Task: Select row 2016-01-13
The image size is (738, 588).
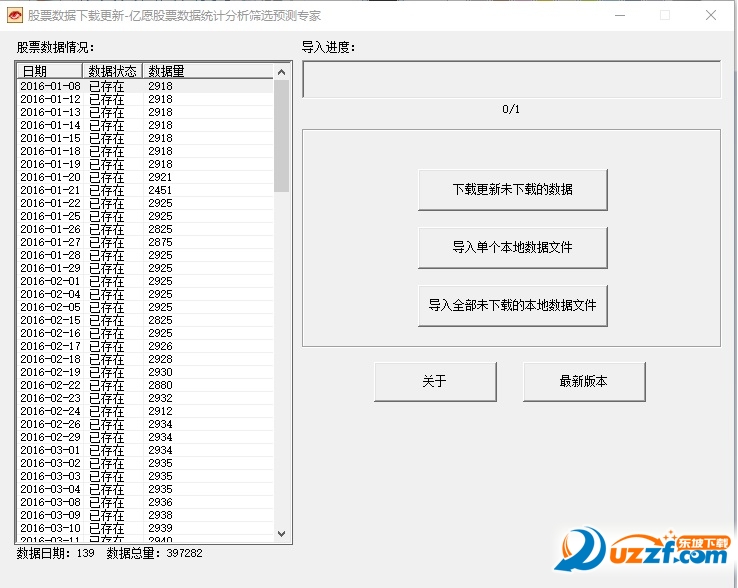Action: [x=145, y=113]
